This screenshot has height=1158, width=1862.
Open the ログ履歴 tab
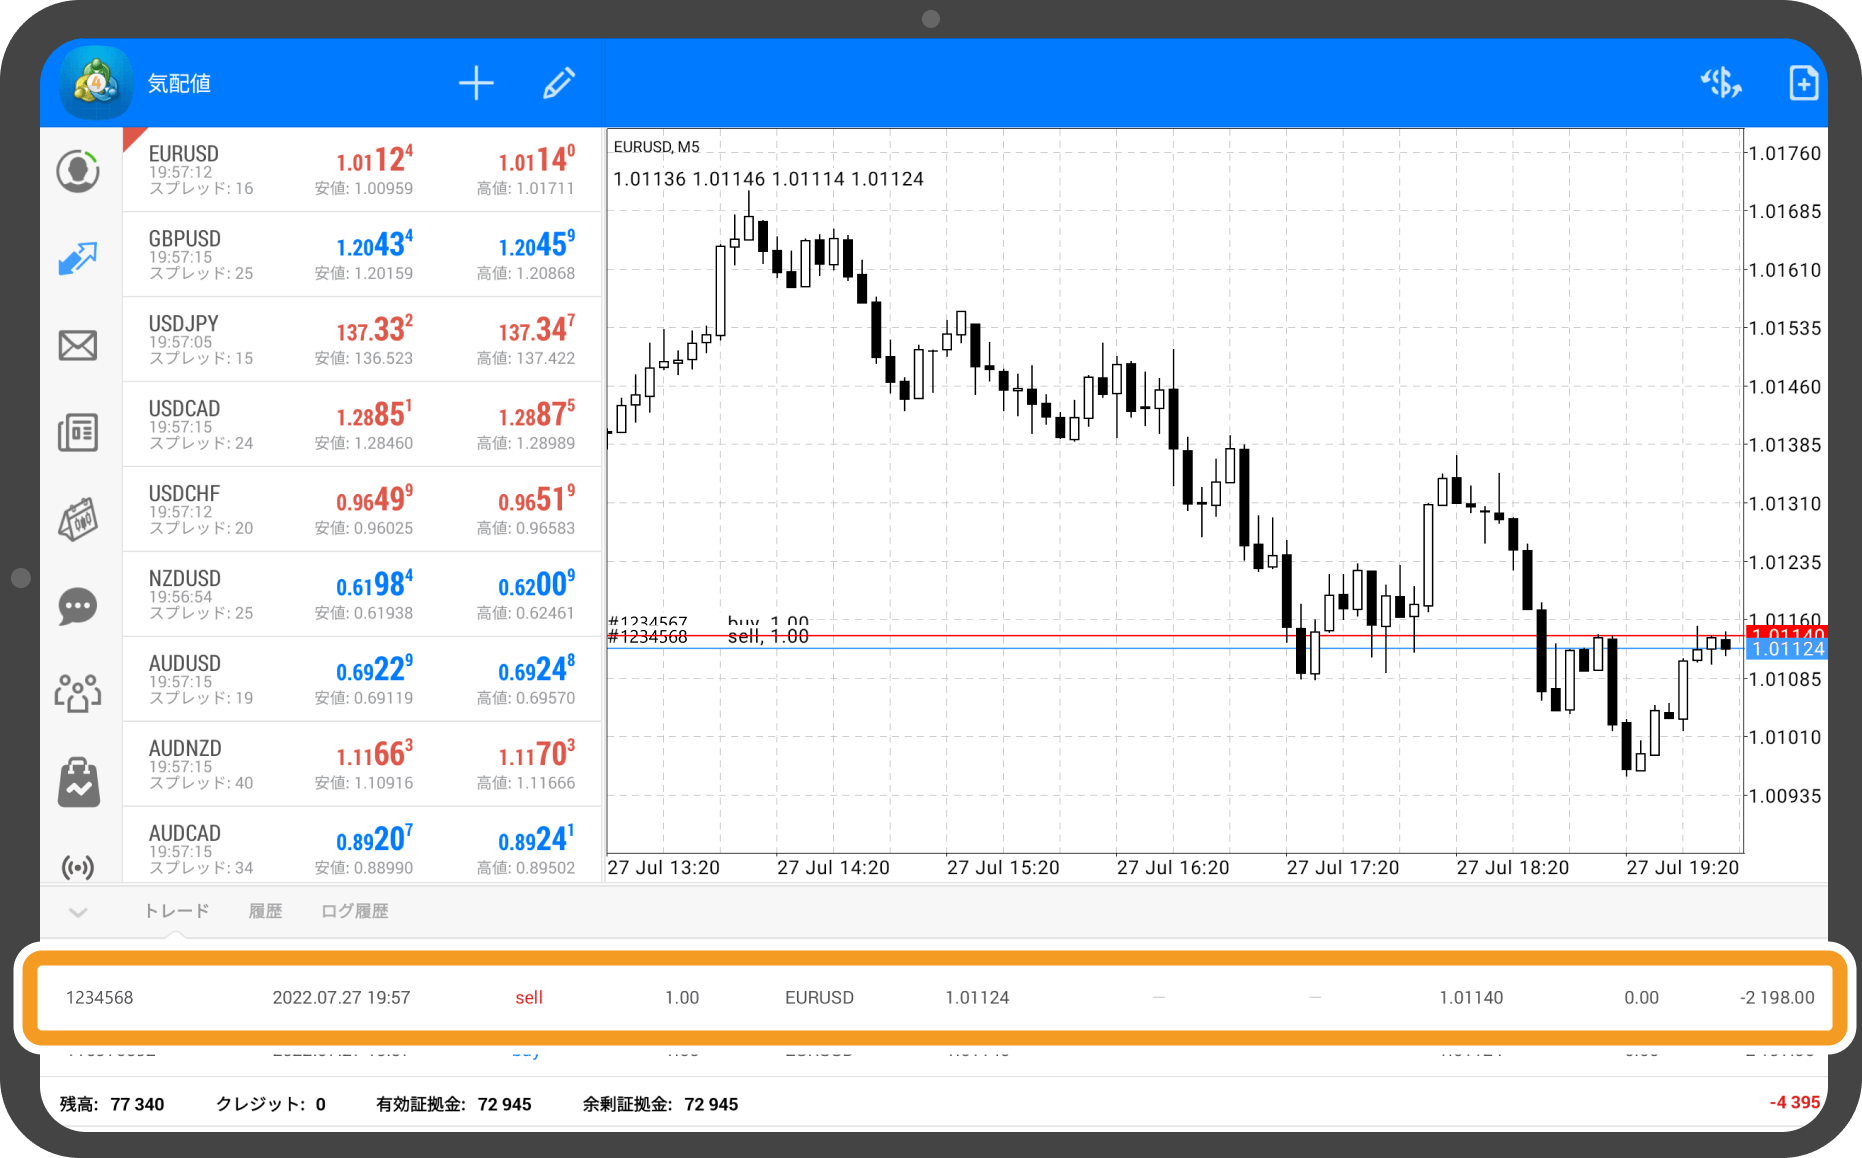tap(354, 911)
